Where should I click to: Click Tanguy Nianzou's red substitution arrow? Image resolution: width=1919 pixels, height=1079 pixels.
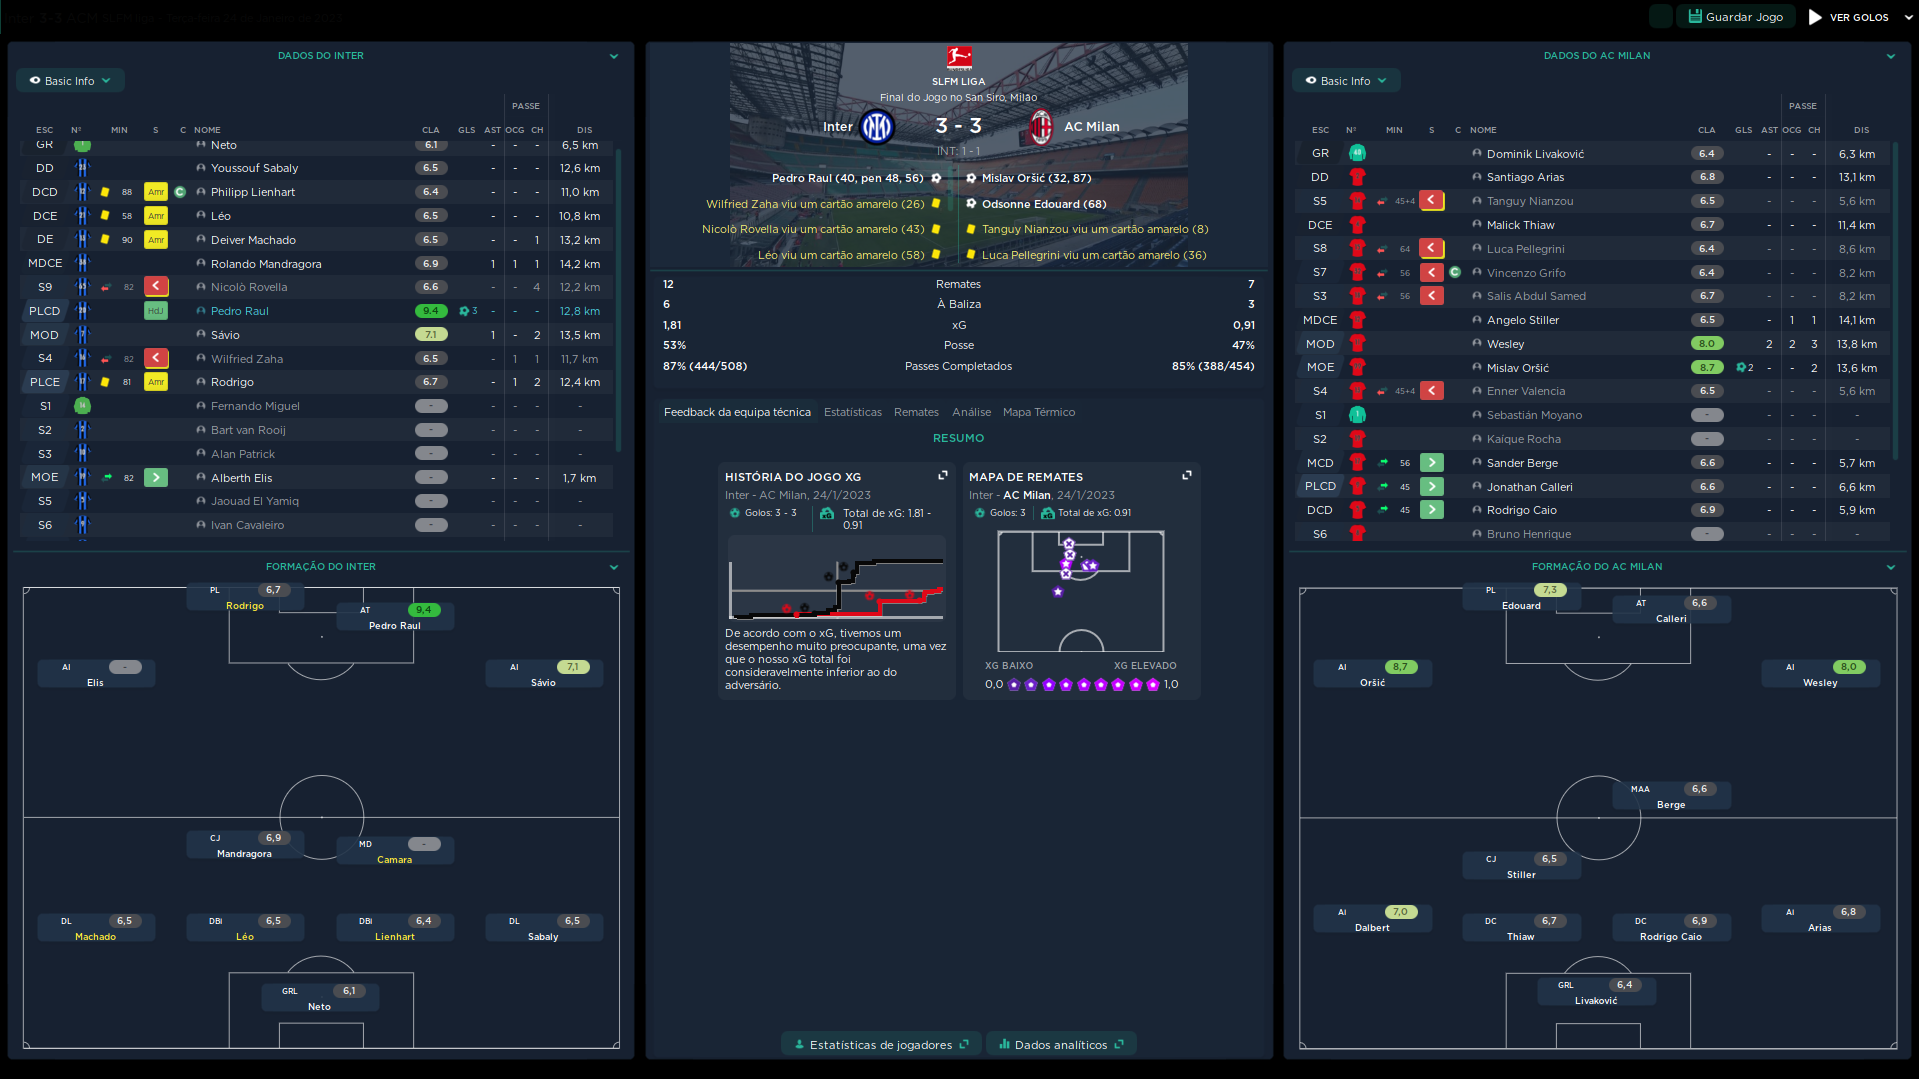click(1432, 201)
